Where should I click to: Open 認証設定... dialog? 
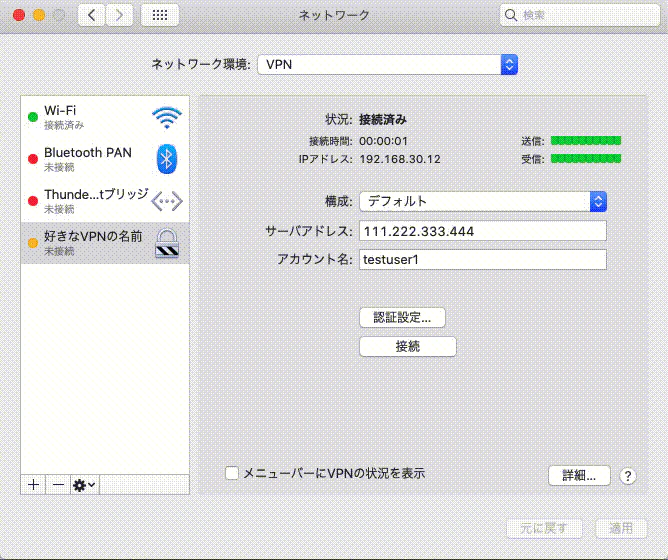pyautogui.click(x=403, y=318)
